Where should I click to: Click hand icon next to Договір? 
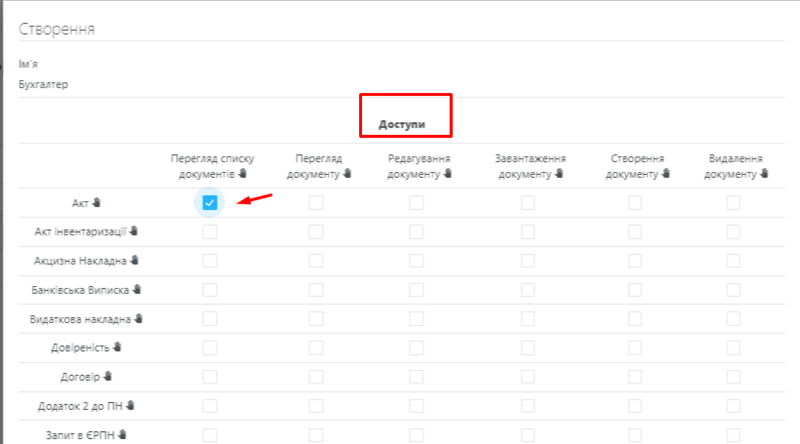point(108,377)
